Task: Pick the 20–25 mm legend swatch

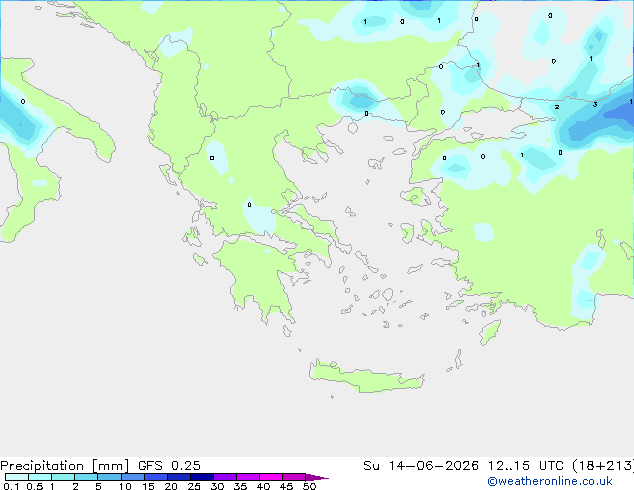Action: point(178,477)
